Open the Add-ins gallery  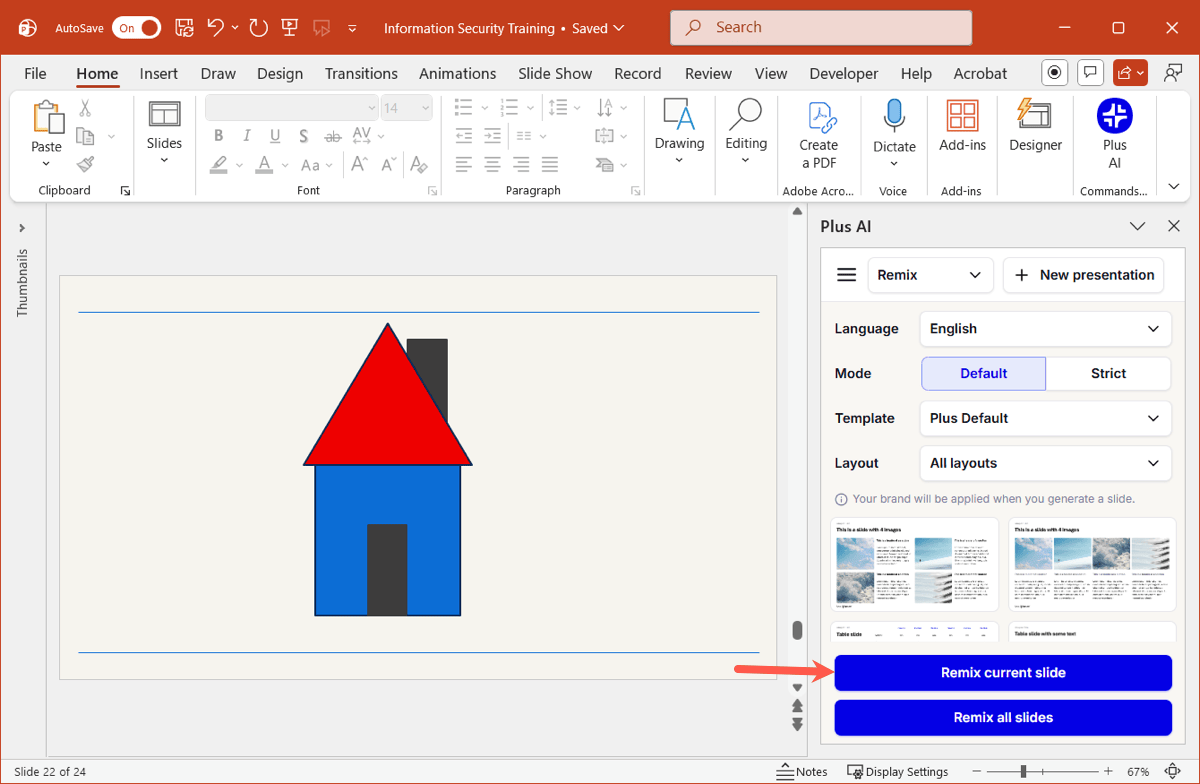[962, 127]
